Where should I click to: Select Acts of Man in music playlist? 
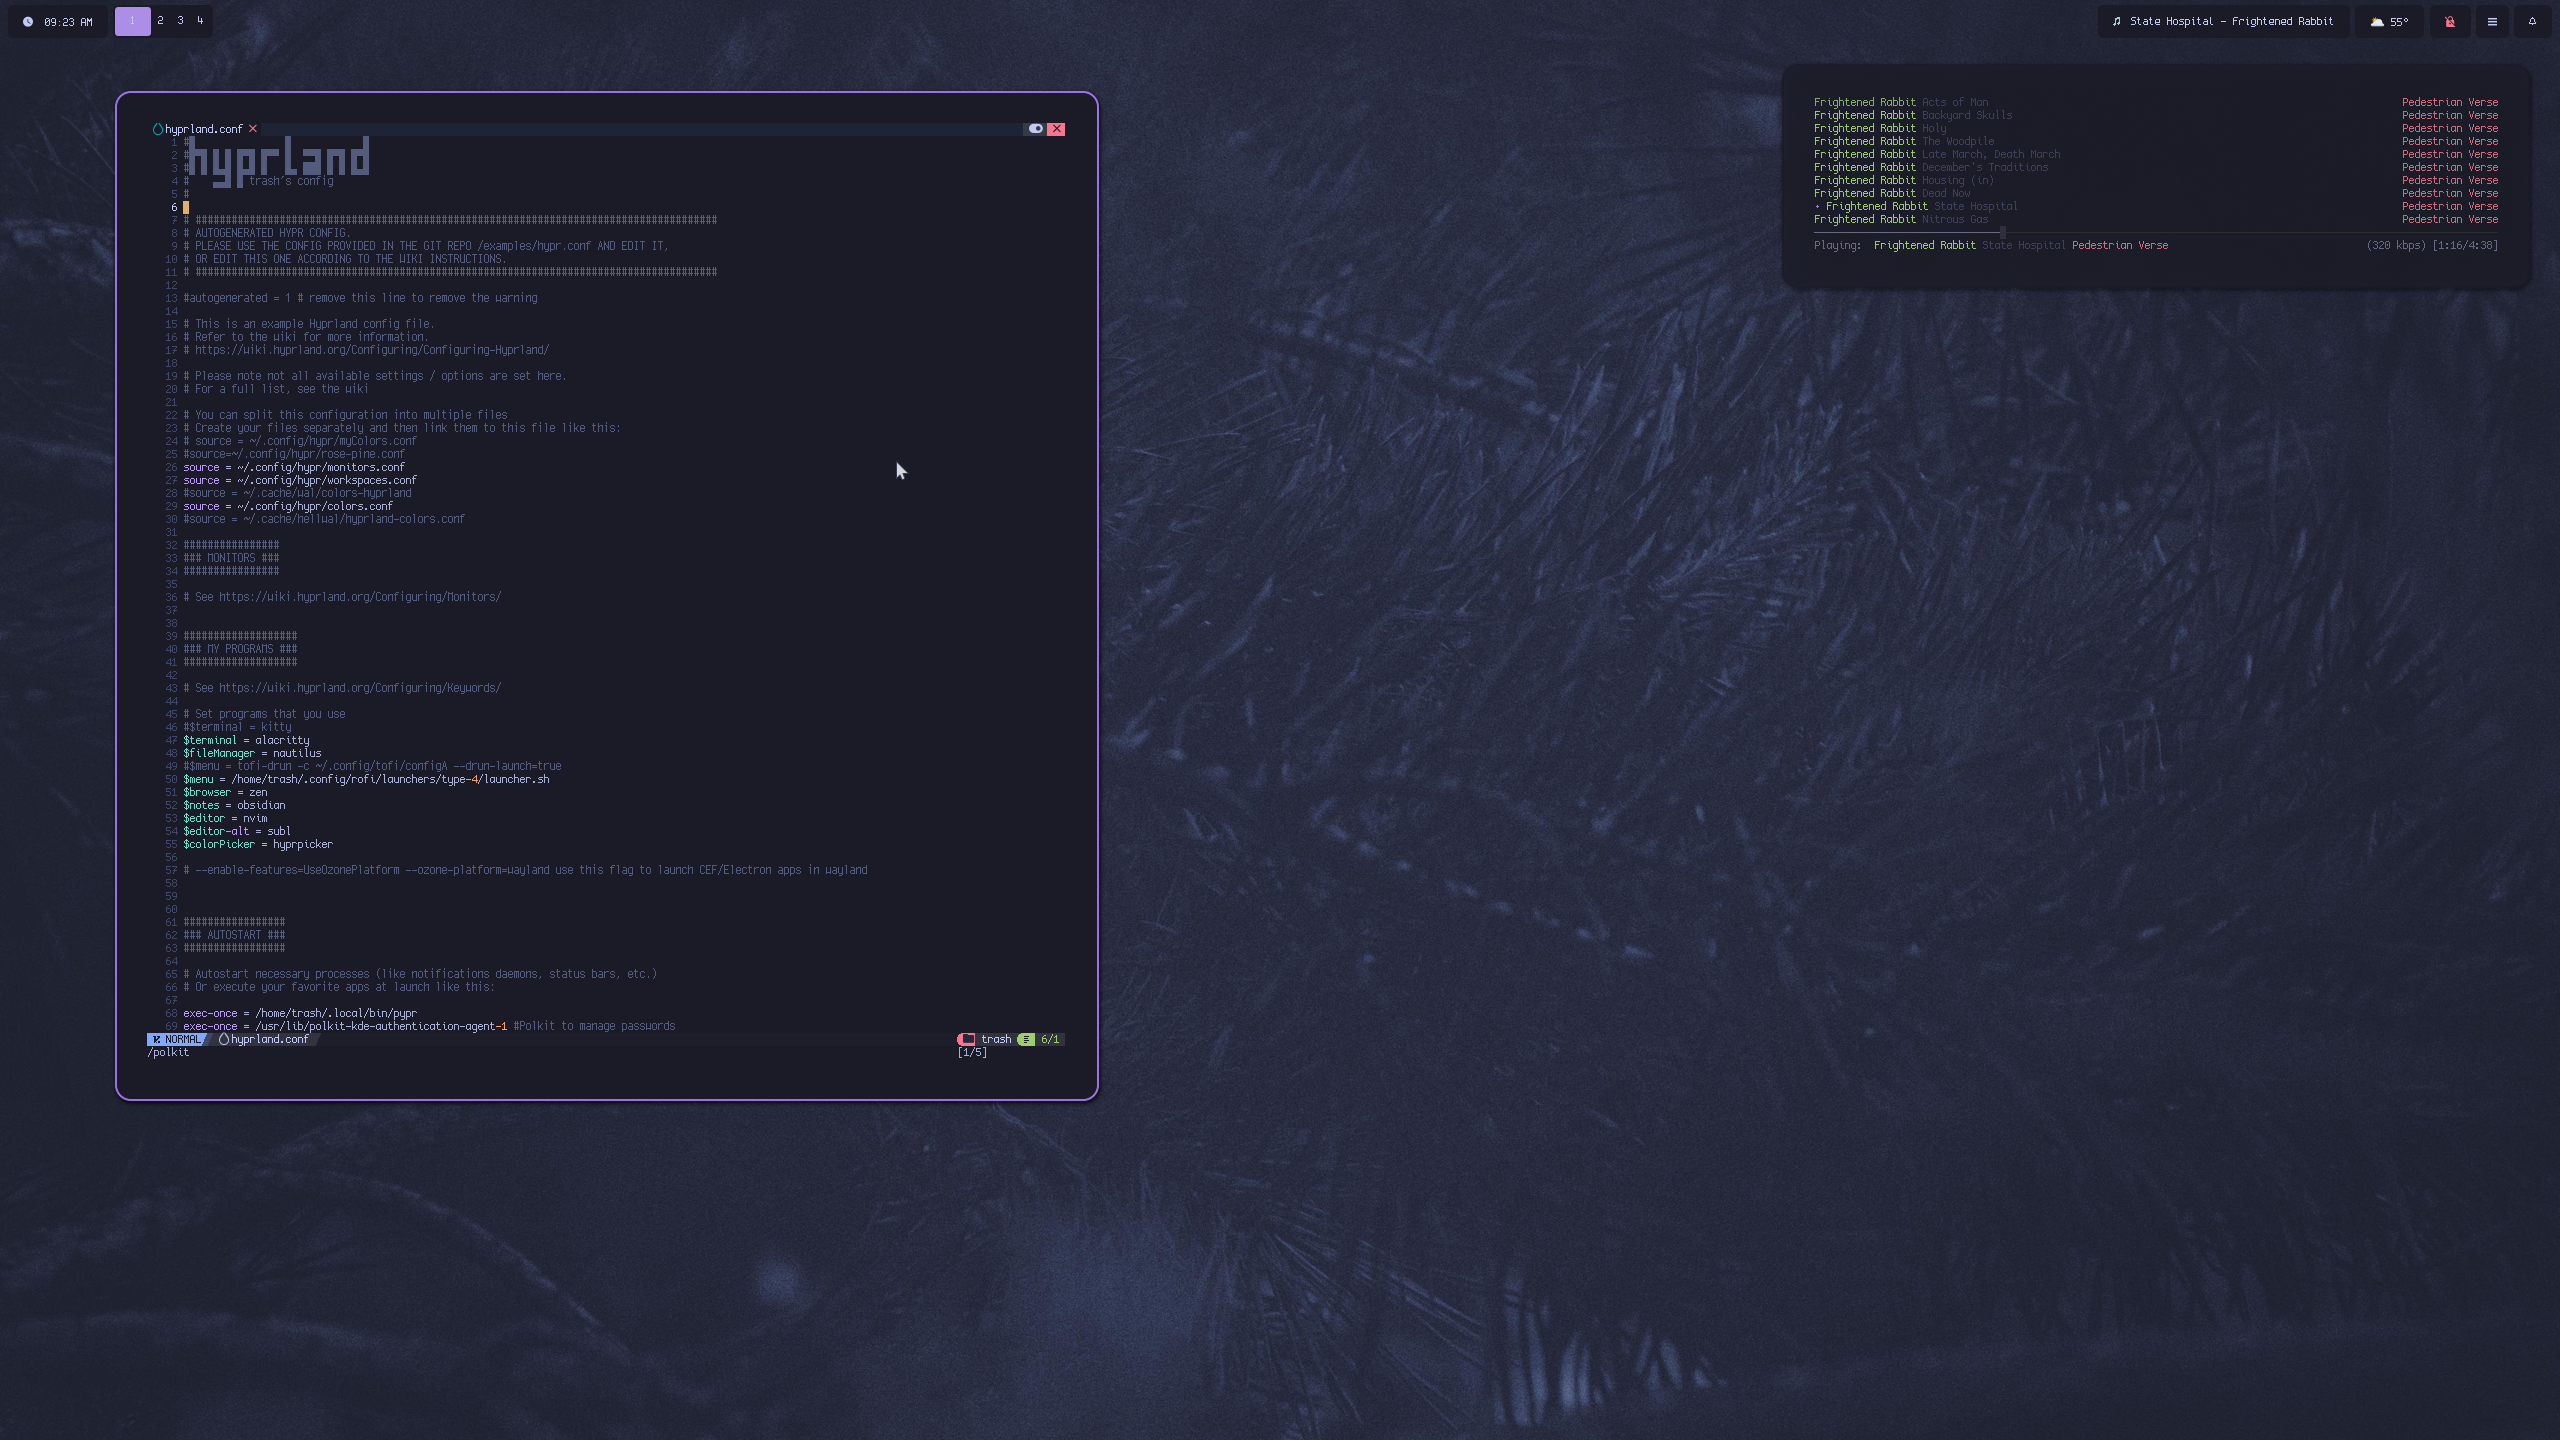[2156, 102]
